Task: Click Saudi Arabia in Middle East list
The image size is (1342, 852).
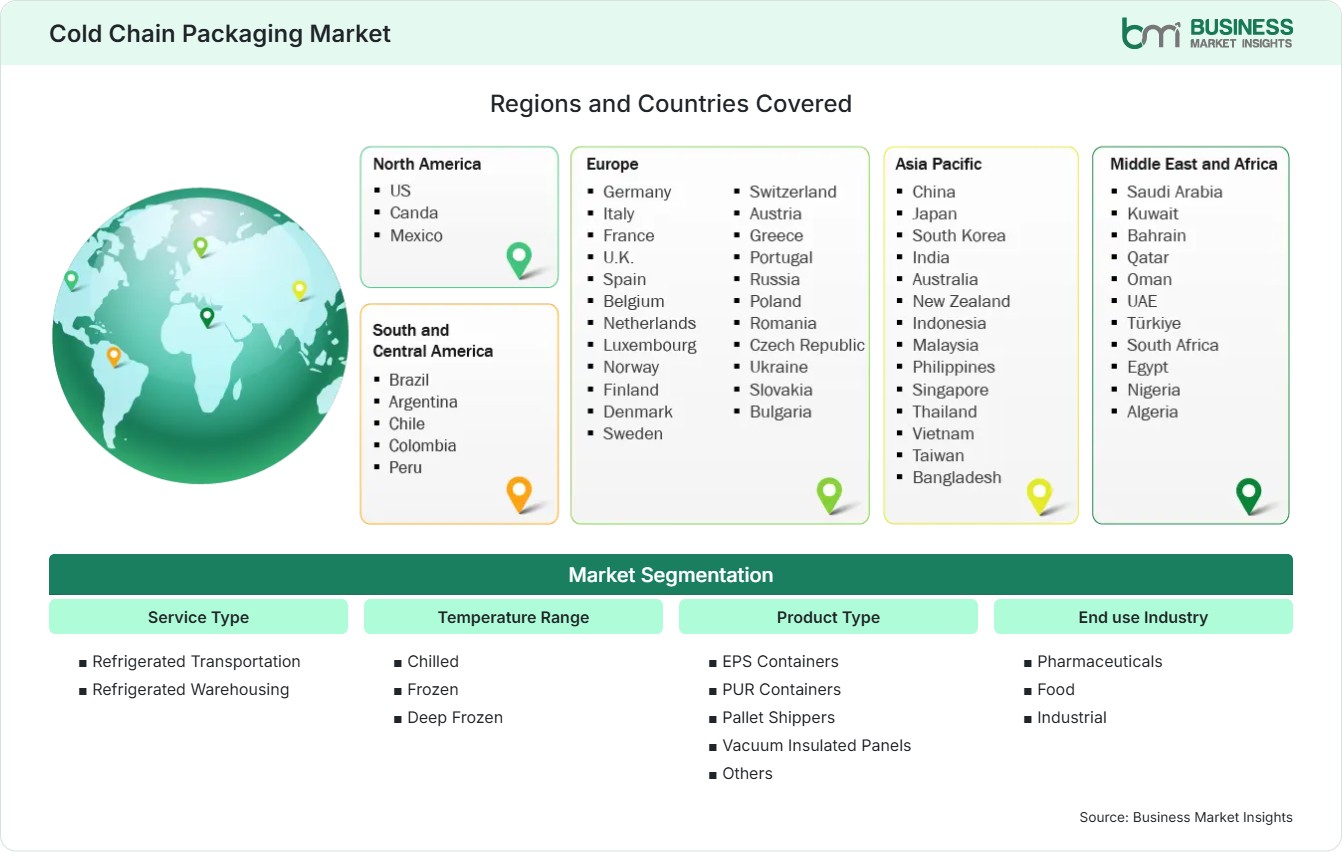Action: pos(1175,191)
